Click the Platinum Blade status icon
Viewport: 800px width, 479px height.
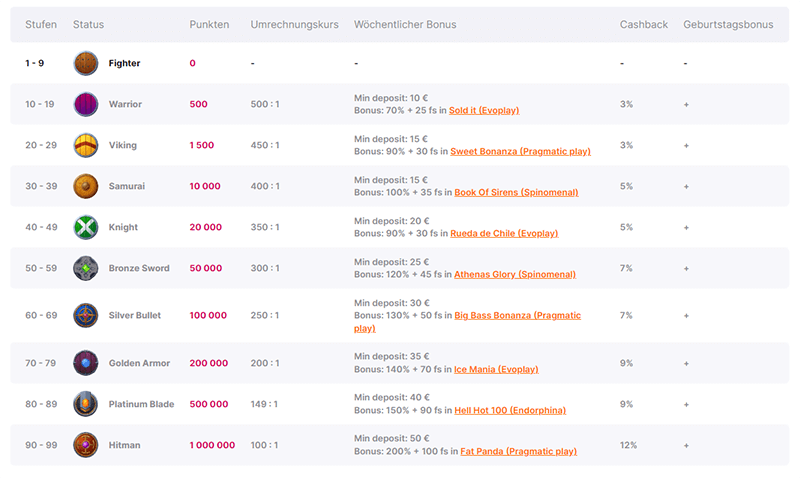[x=86, y=404]
